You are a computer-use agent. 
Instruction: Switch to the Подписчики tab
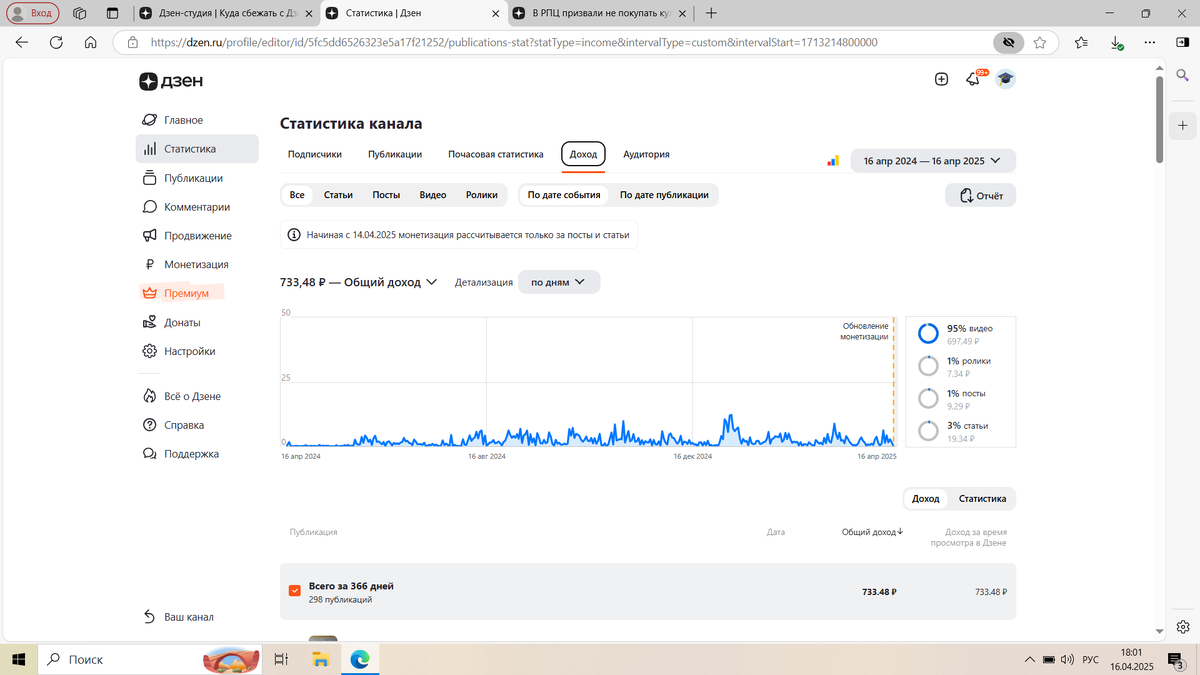[315, 154]
